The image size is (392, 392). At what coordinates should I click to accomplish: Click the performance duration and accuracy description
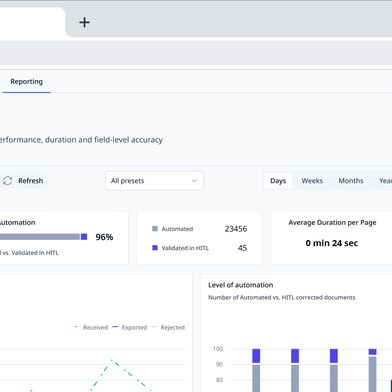tap(81, 140)
